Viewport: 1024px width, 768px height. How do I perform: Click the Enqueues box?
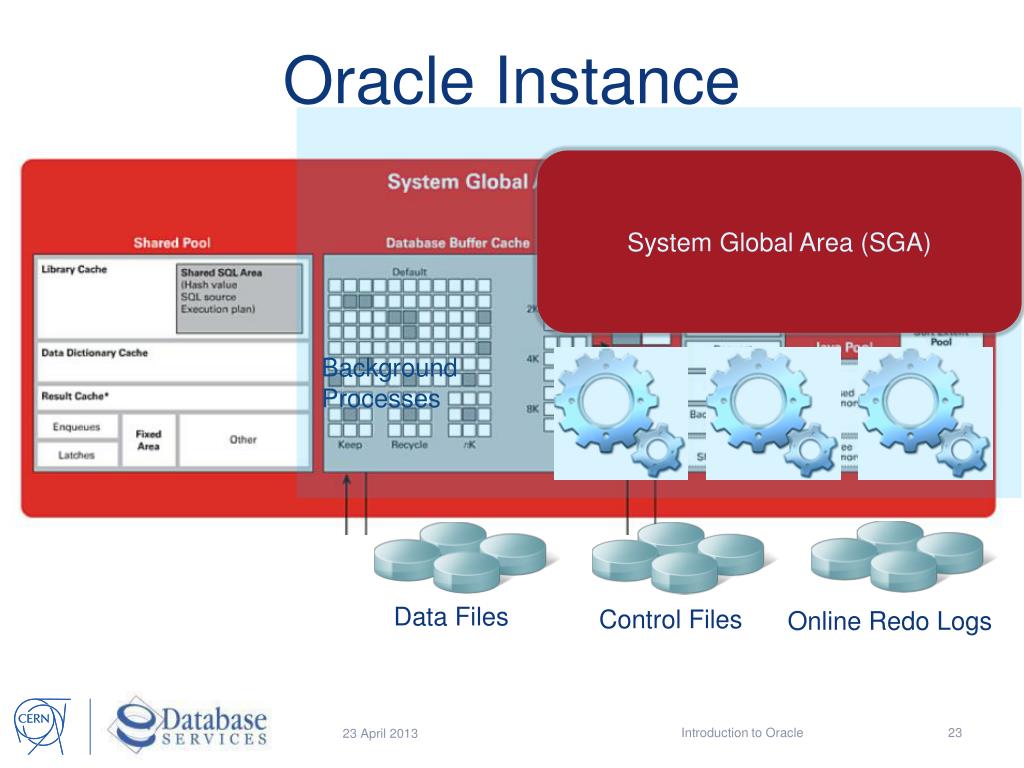click(77, 427)
